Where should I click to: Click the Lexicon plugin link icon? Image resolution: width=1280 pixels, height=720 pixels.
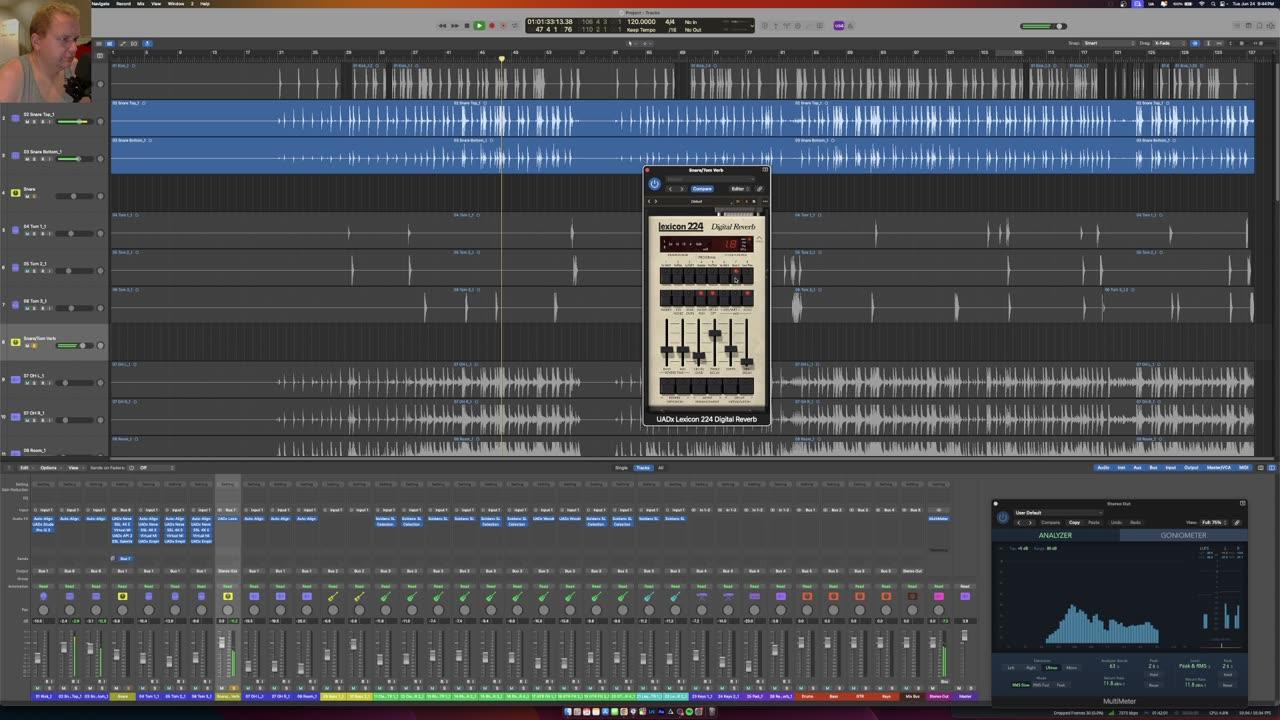759,189
